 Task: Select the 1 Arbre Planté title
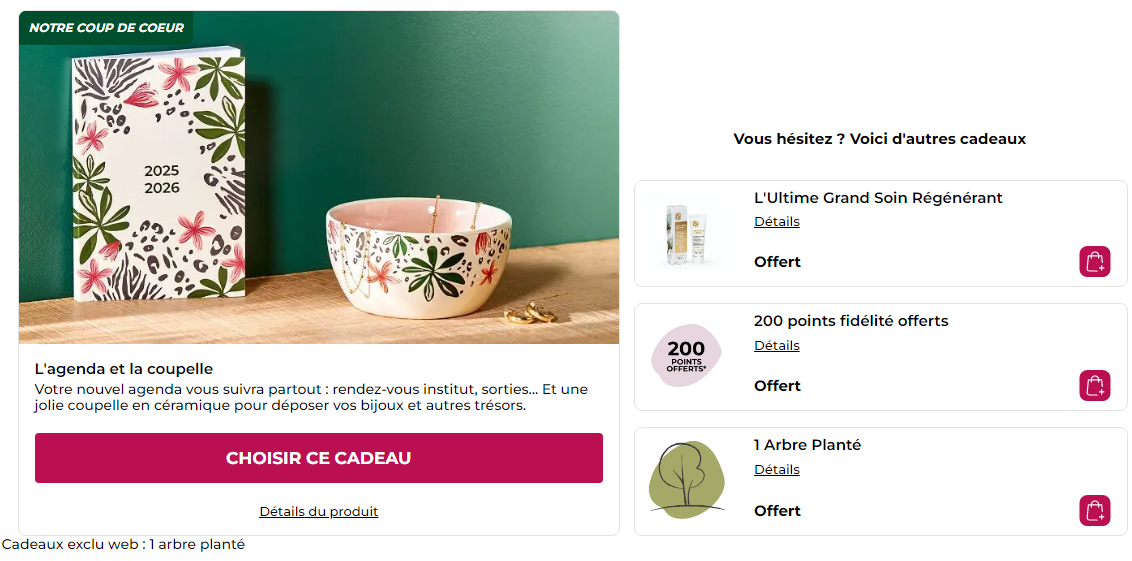[x=807, y=445]
